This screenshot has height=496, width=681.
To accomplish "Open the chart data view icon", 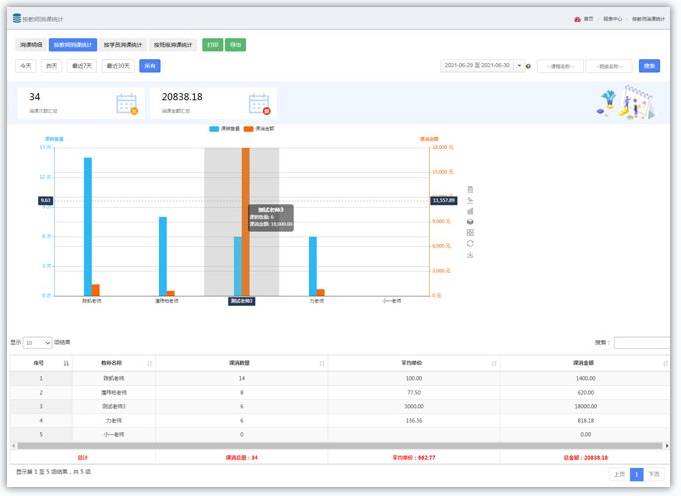I will pos(470,189).
